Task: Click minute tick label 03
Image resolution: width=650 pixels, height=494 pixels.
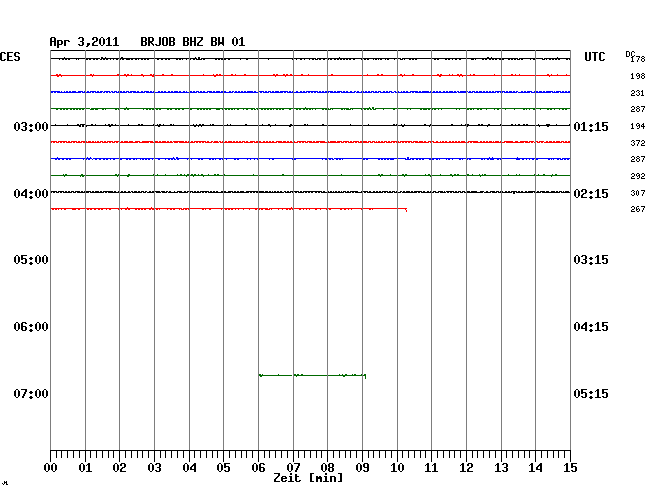Action: 155,468
